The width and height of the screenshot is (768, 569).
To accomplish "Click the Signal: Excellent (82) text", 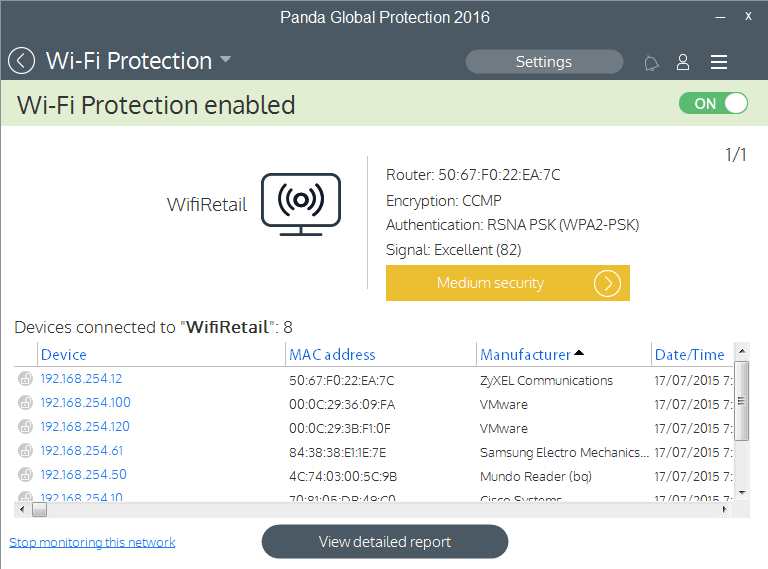I will click(x=454, y=250).
